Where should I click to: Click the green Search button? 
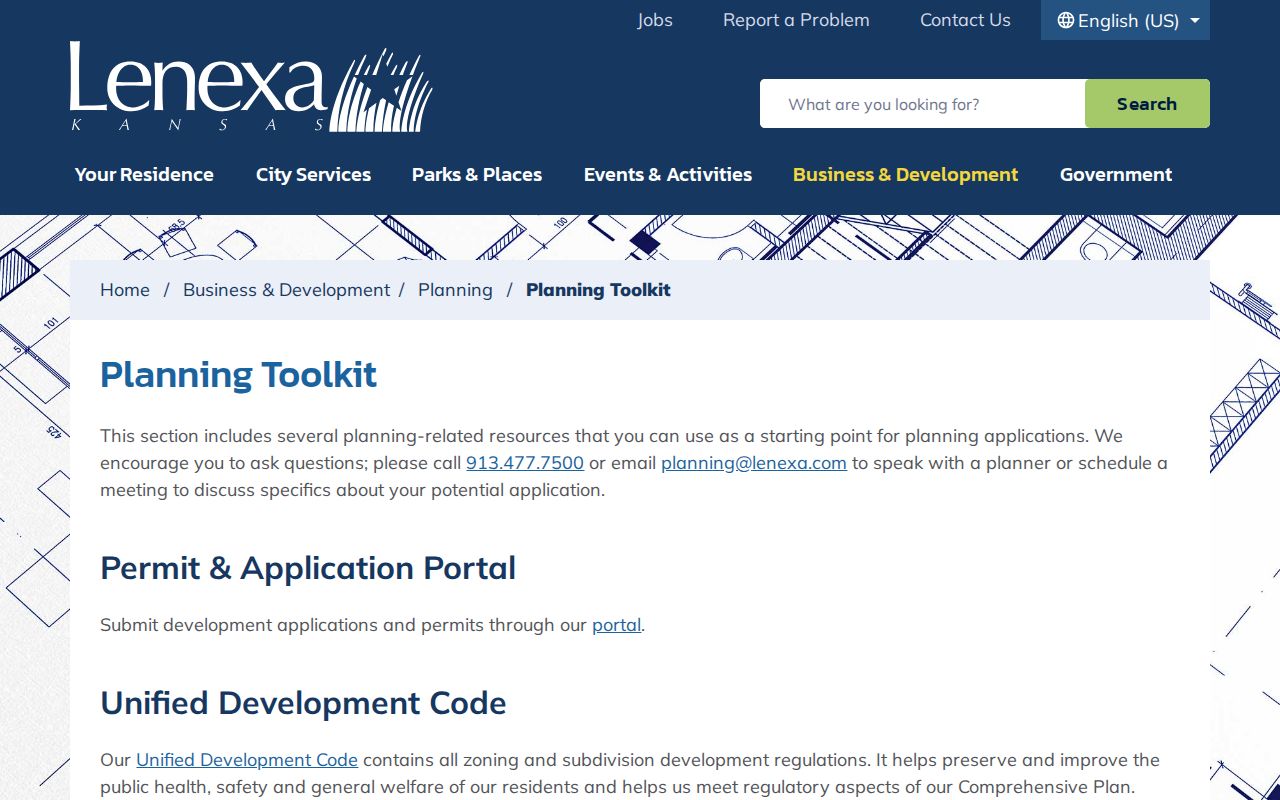(1147, 104)
